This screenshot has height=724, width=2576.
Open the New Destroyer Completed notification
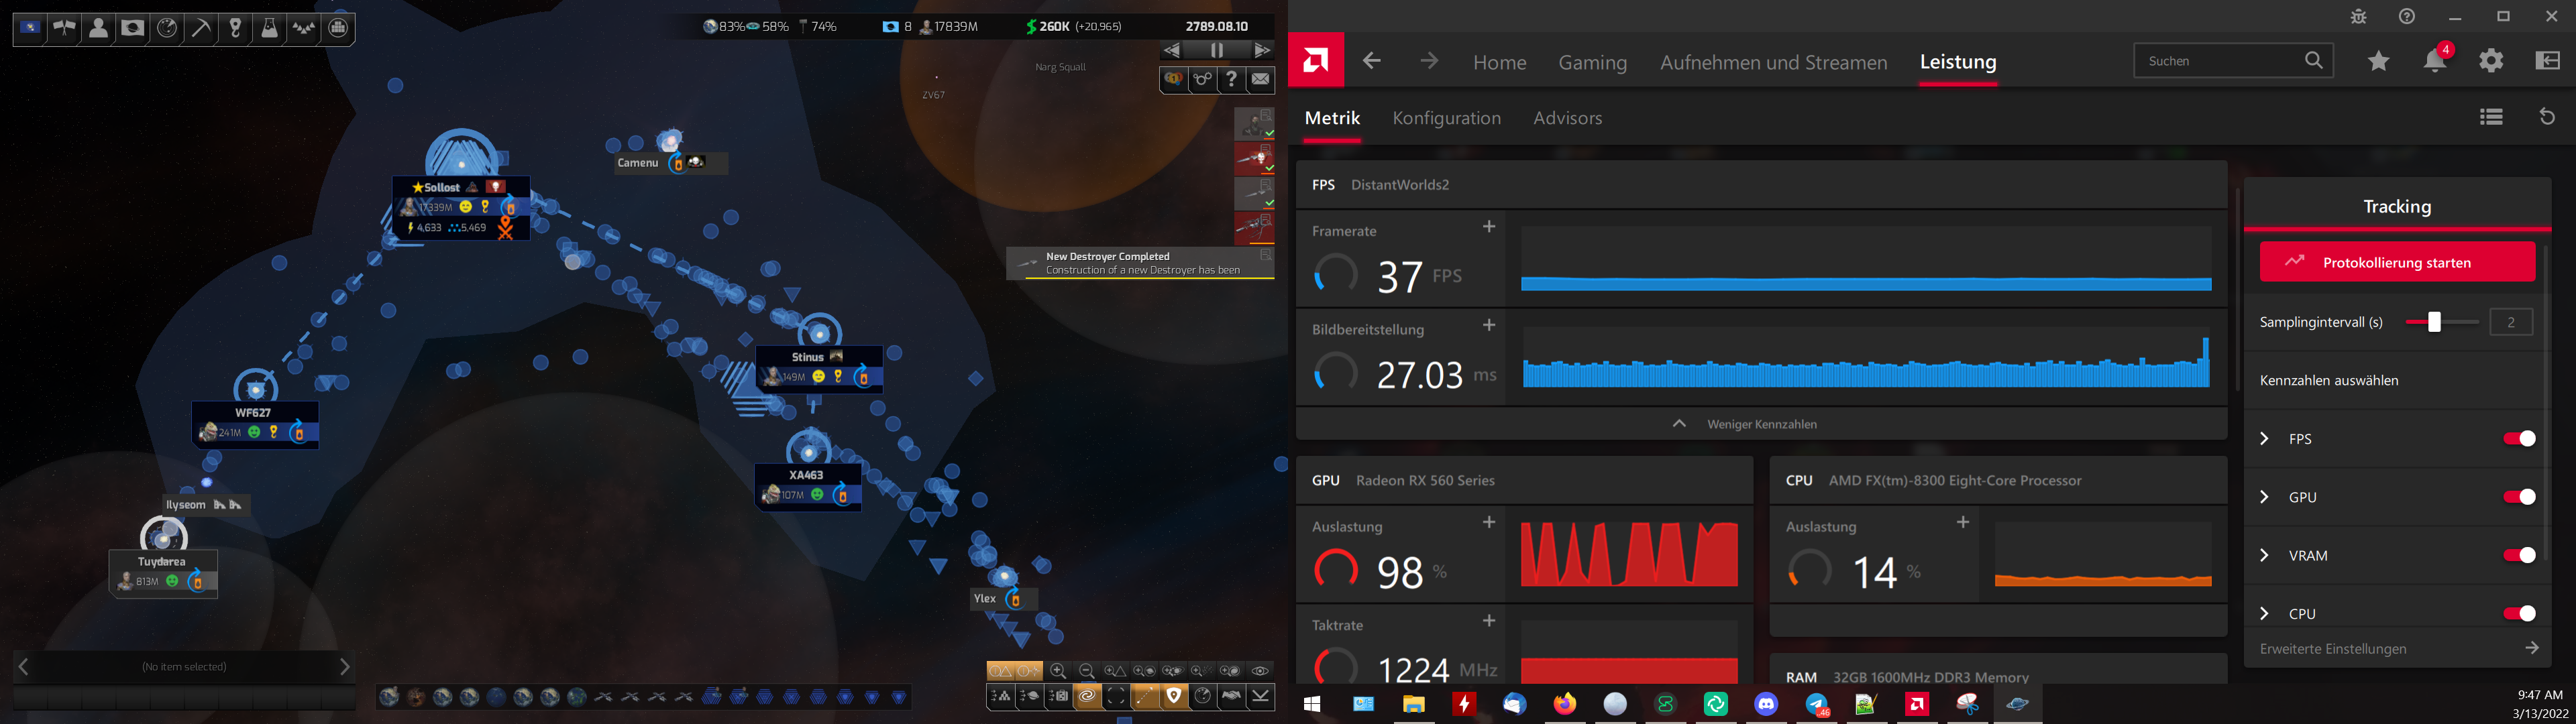(x=1140, y=263)
